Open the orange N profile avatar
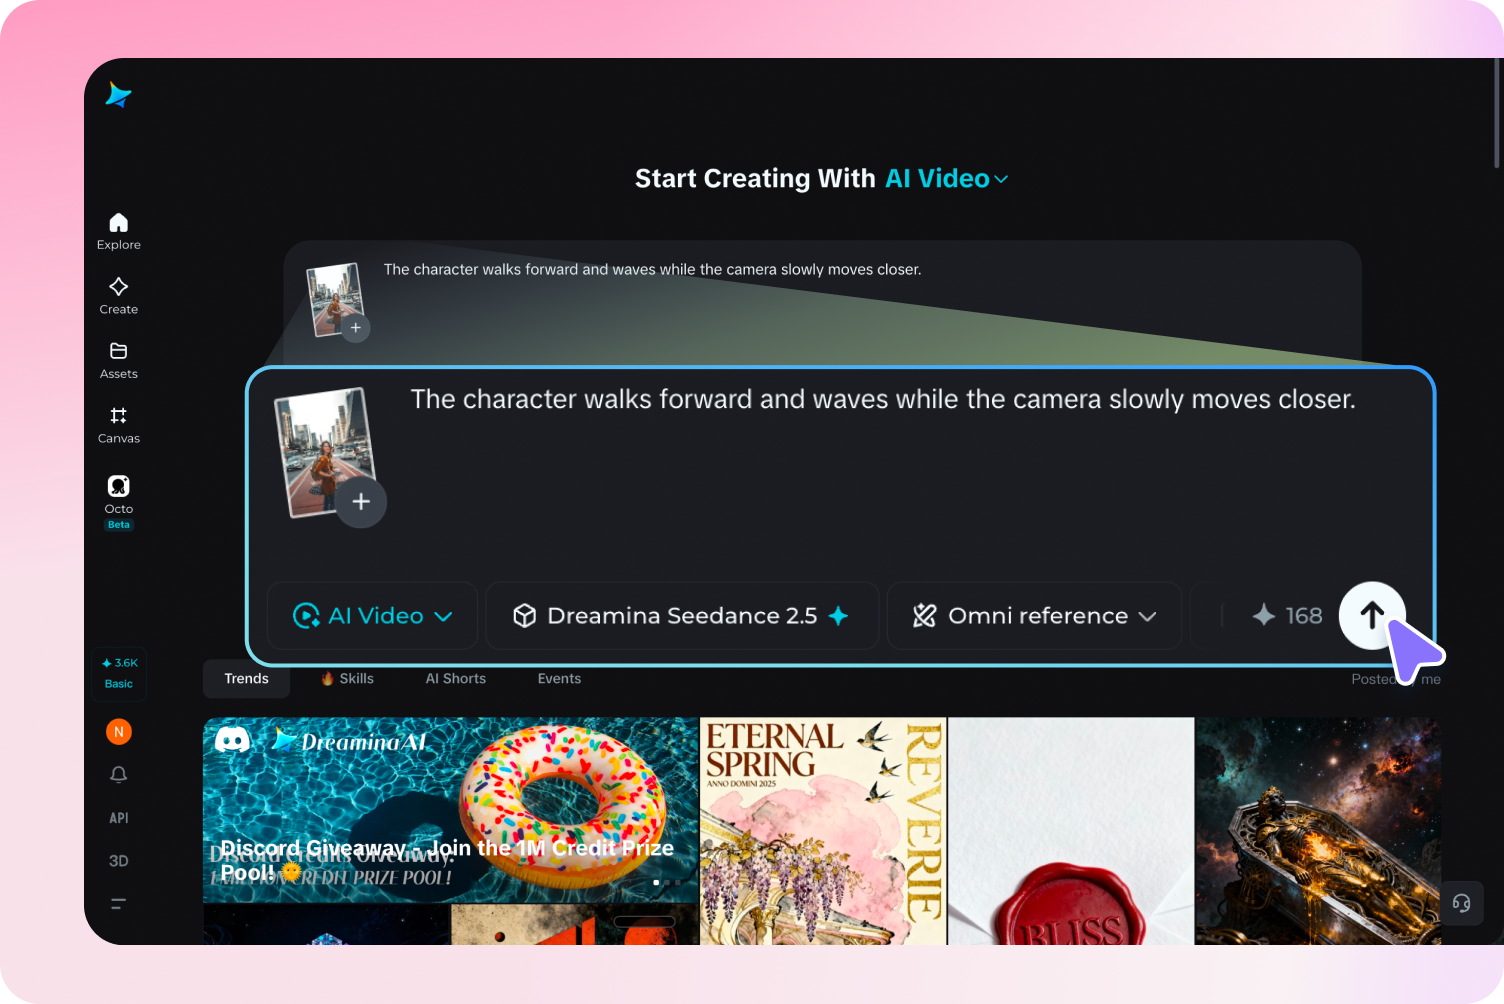The height and width of the screenshot is (1004, 1504). [x=119, y=732]
